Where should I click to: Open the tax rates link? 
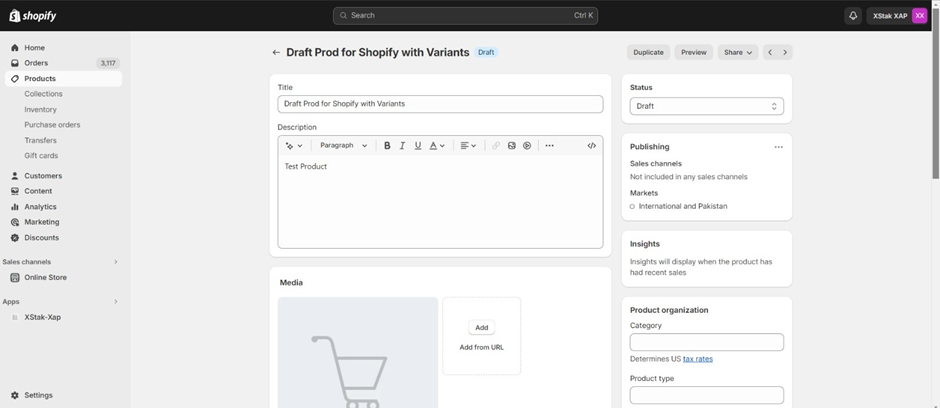(x=698, y=359)
